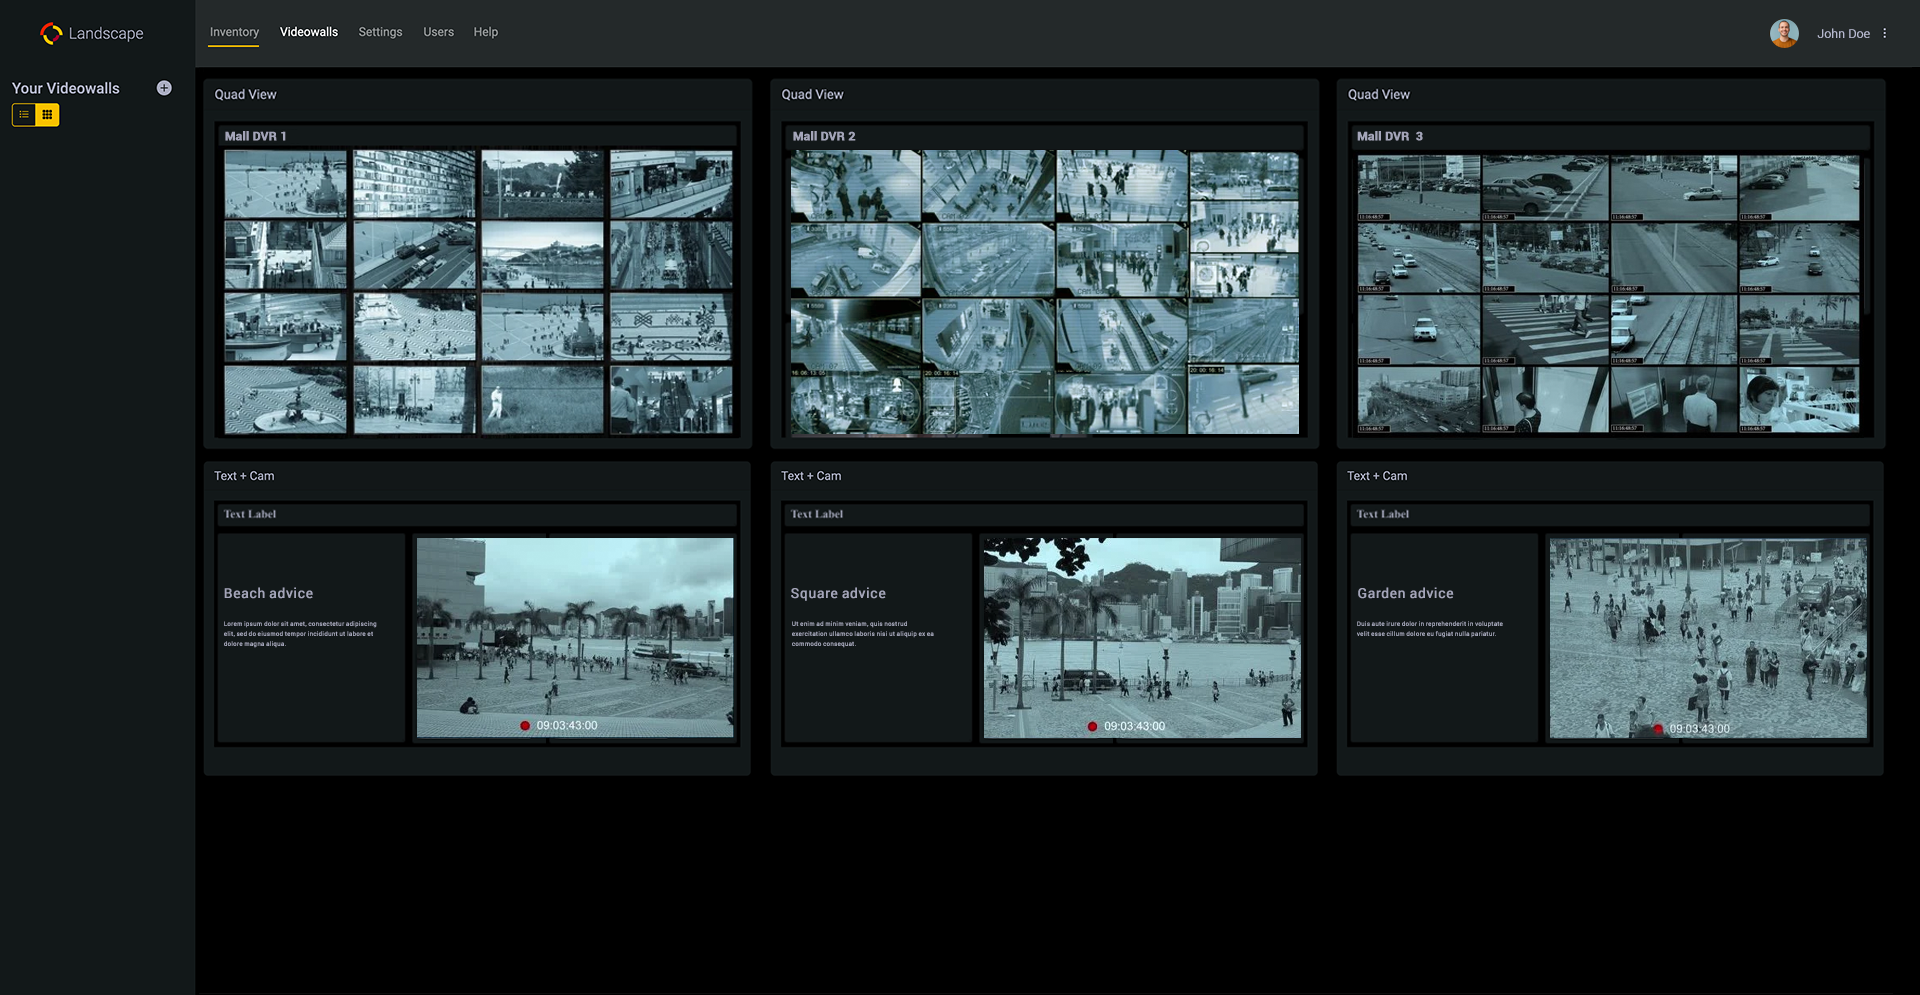Click the John Doe username
The height and width of the screenshot is (995, 1920).
pos(1843,33)
